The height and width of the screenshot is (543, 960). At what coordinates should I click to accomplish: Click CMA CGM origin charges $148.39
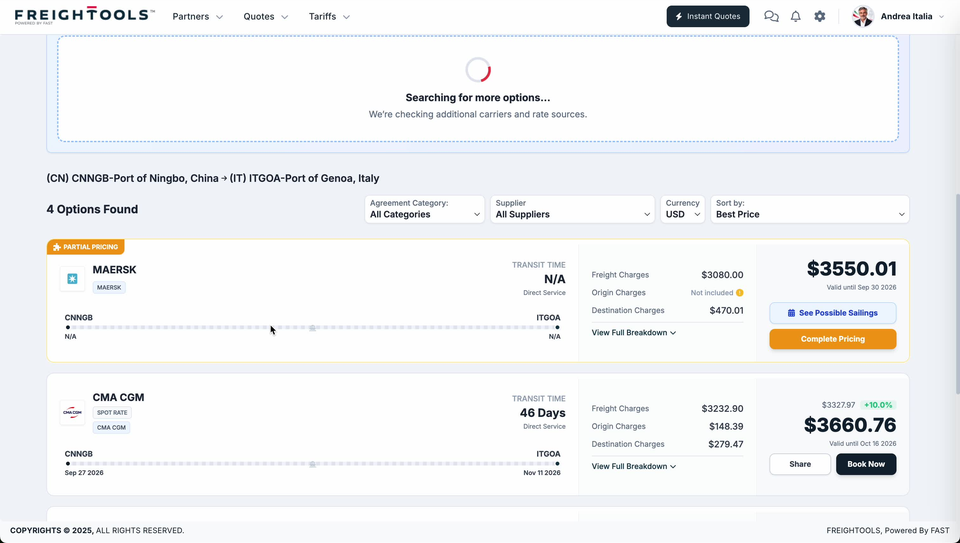[727, 426]
